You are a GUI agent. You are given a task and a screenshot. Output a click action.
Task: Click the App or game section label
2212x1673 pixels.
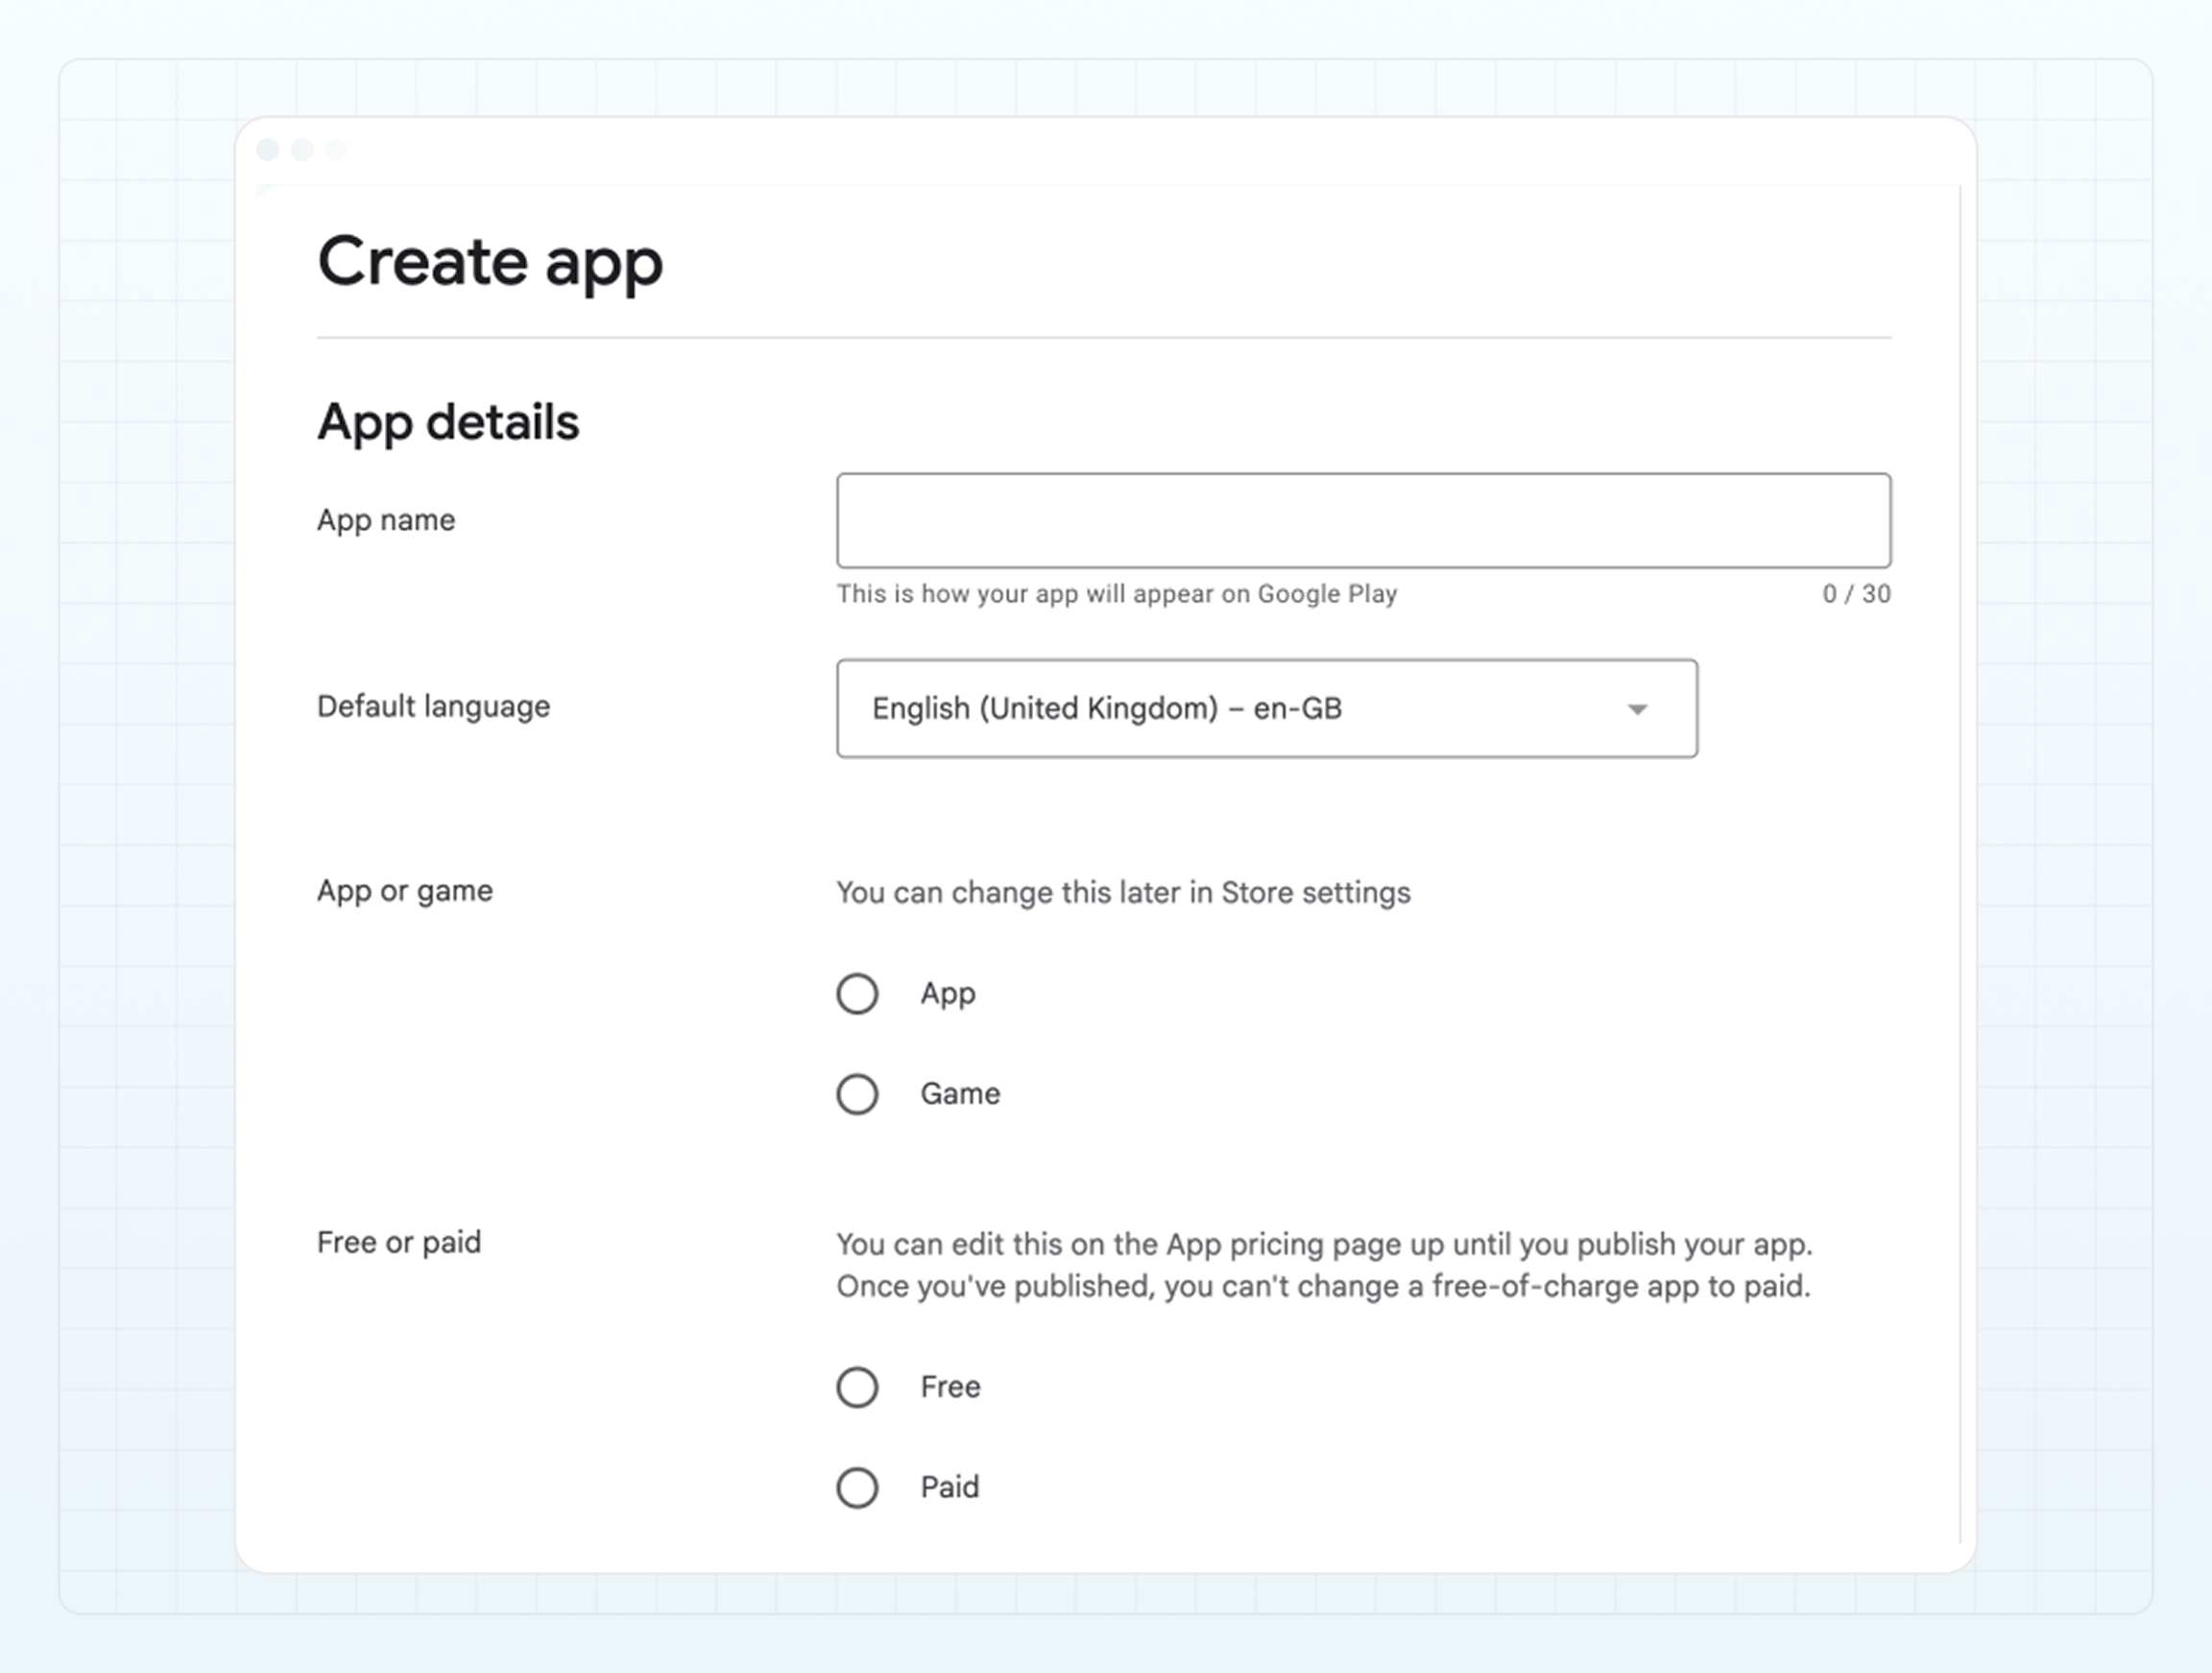[x=404, y=889]
